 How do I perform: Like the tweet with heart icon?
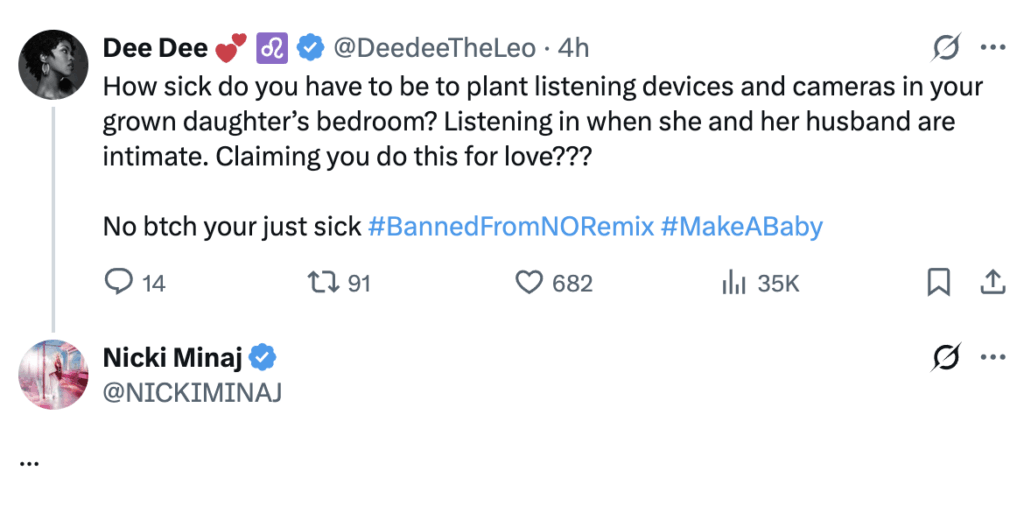[529, 283]
